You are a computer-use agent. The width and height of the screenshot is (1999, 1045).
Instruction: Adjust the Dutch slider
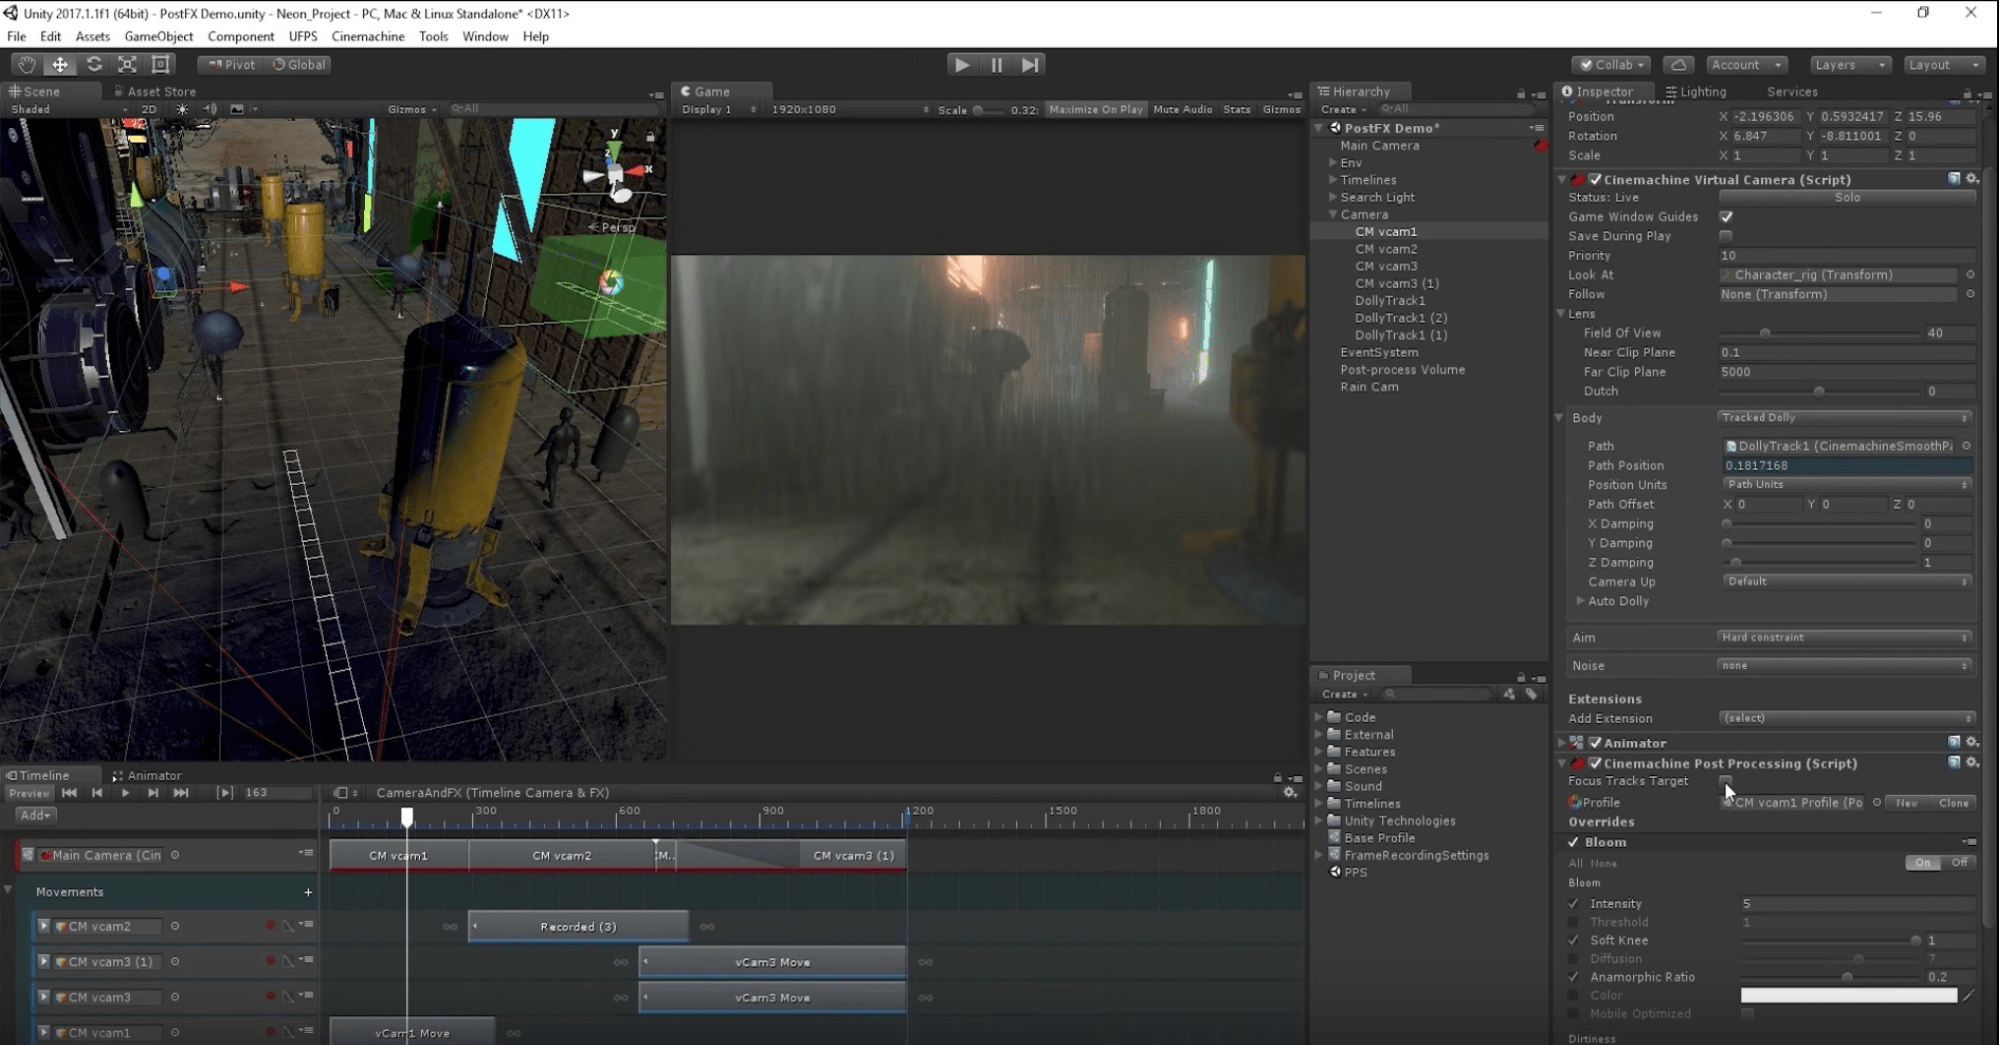click(x=1819, y=391)
